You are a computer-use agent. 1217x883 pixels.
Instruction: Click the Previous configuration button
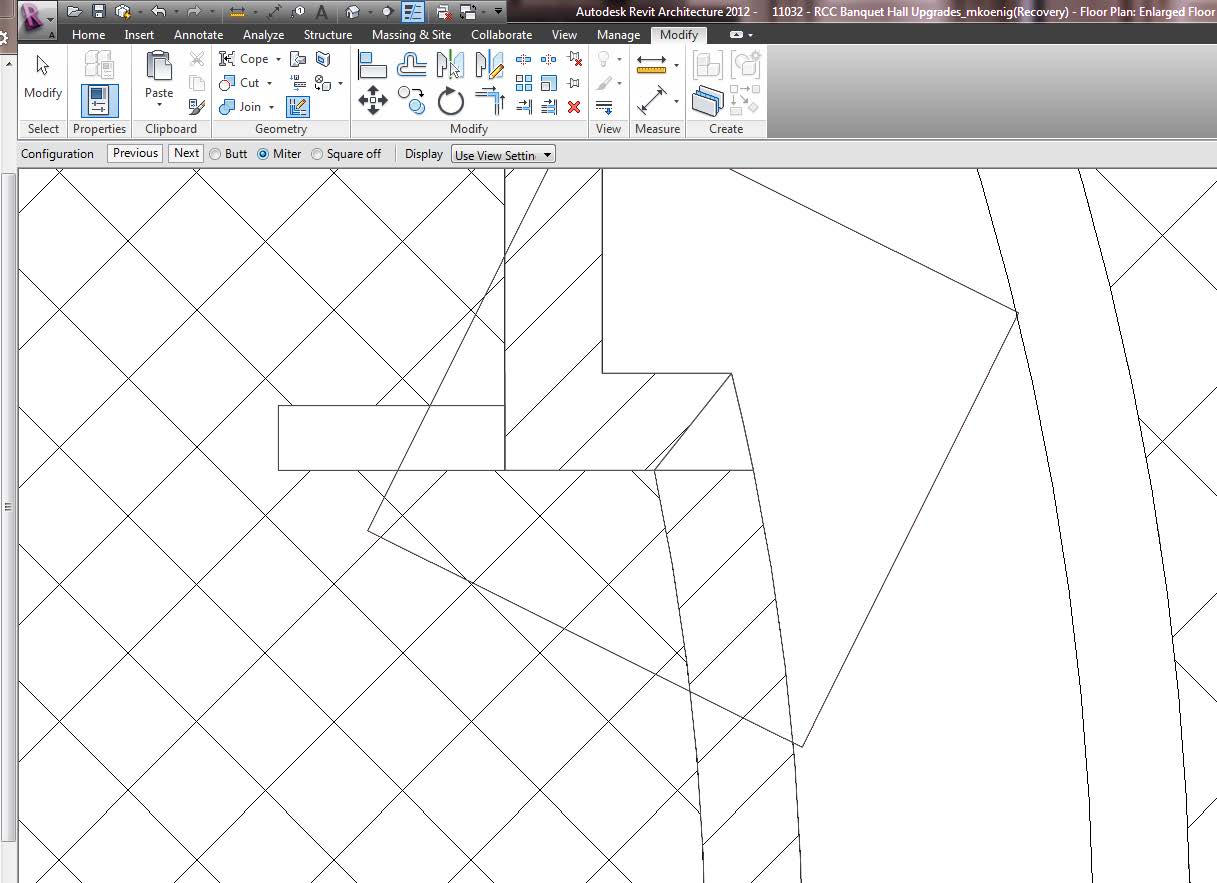pyautogui.click(x=135, y=153)
